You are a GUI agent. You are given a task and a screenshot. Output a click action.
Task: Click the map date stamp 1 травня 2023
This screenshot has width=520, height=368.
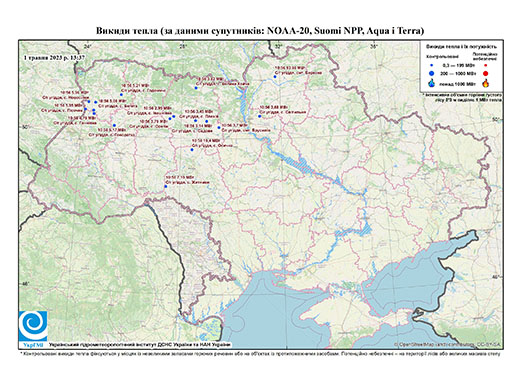click(x=54, y=57)
